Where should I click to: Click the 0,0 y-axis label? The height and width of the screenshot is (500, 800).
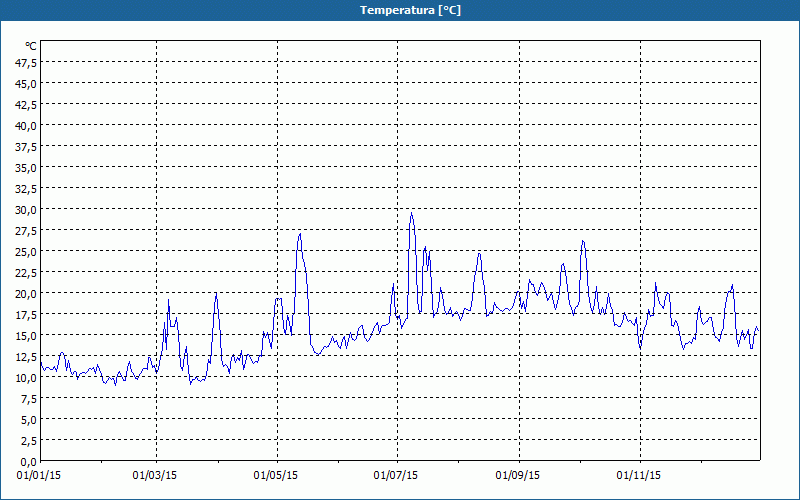(28, 462)
